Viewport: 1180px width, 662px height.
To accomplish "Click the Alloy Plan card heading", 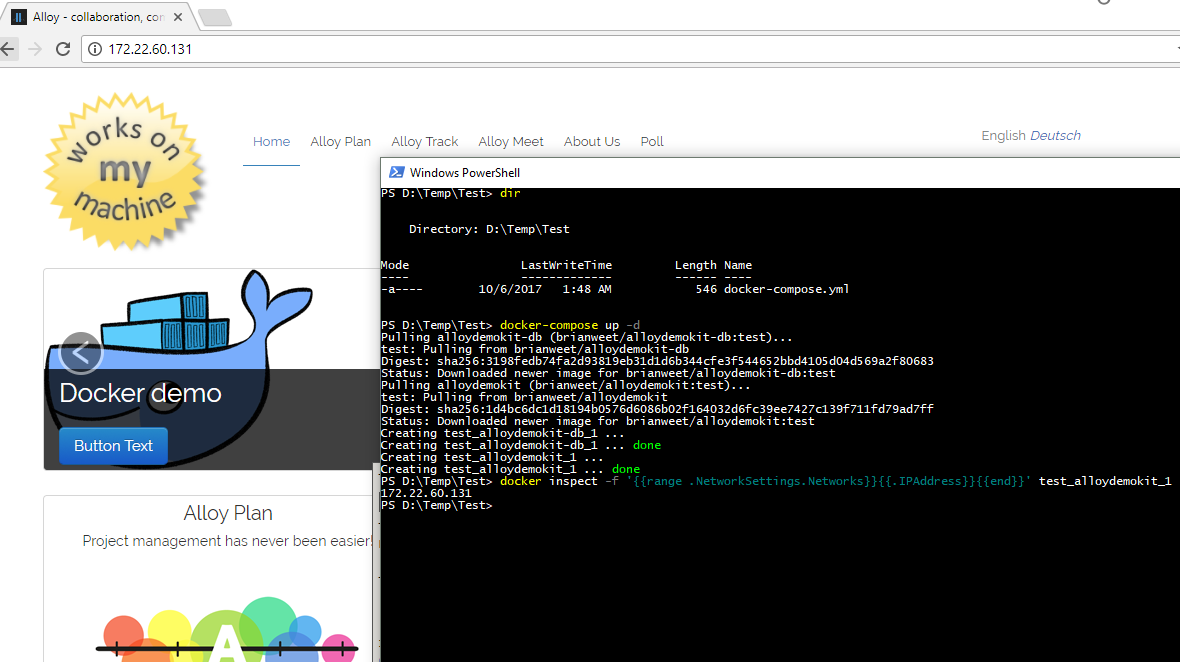I will tap(228, 513).
